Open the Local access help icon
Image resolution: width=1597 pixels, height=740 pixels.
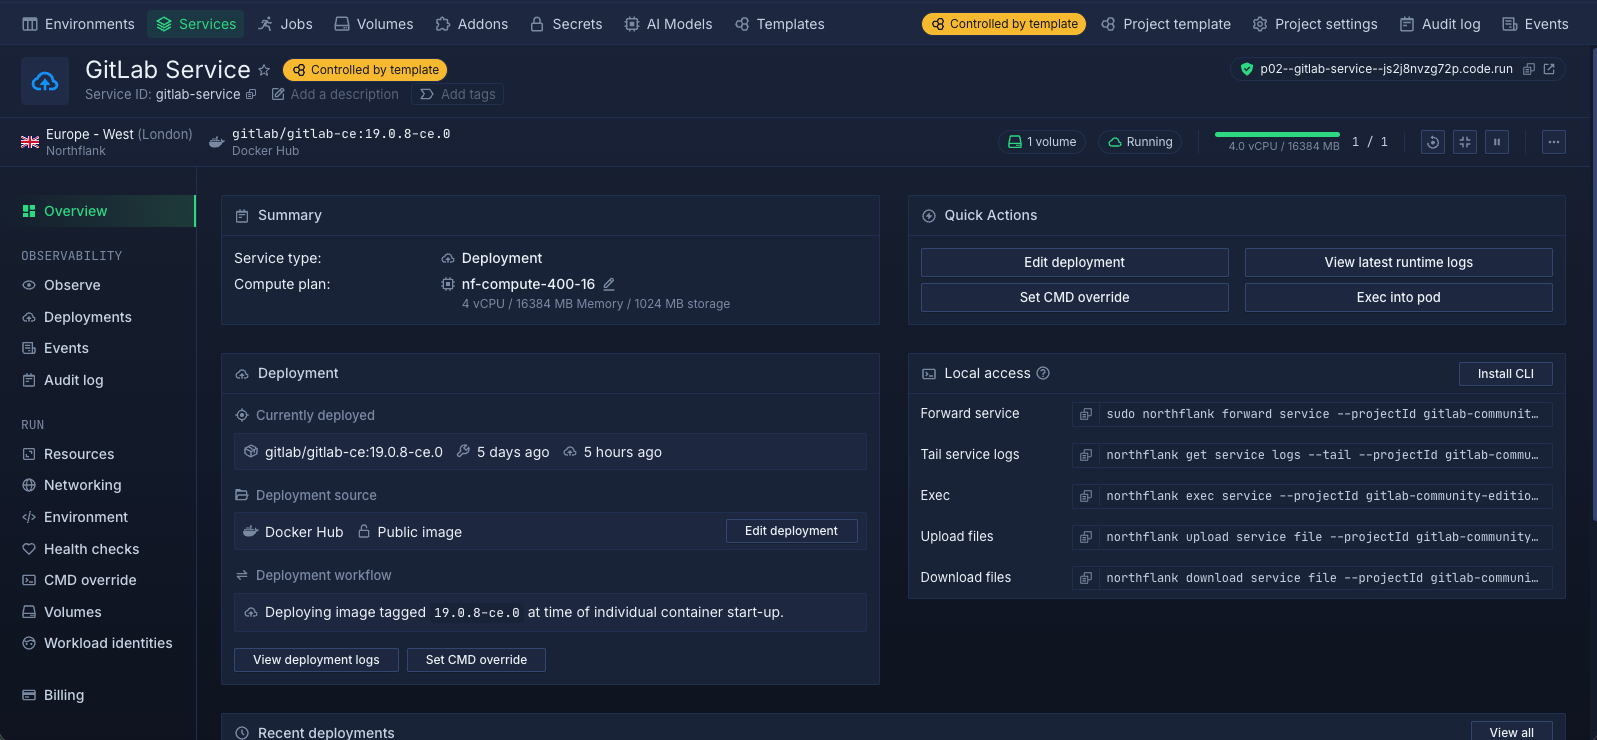pyautogui.click(x=1043, y=373)
